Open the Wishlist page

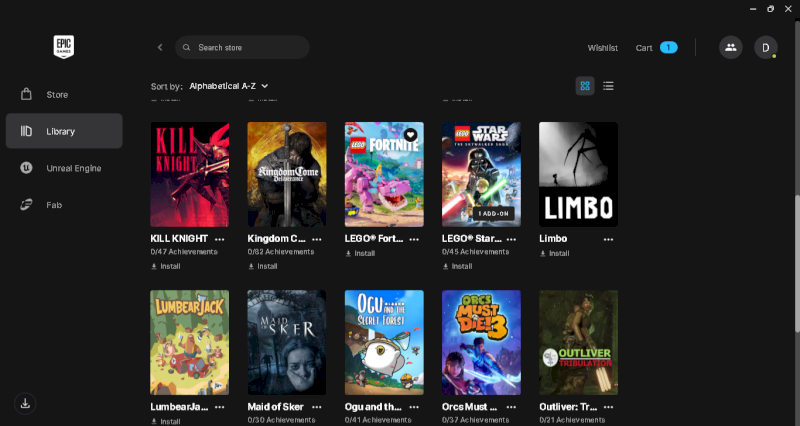[x=603, y=47]
